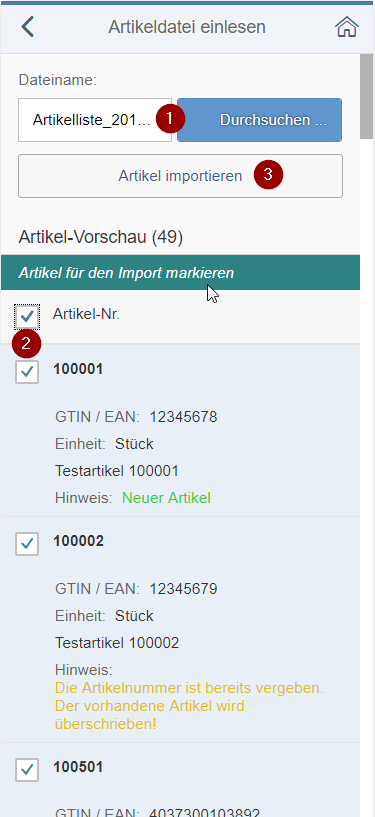Click the red marker numbered 2
Viewport: 375px width, 817px height.
point(27,343)
